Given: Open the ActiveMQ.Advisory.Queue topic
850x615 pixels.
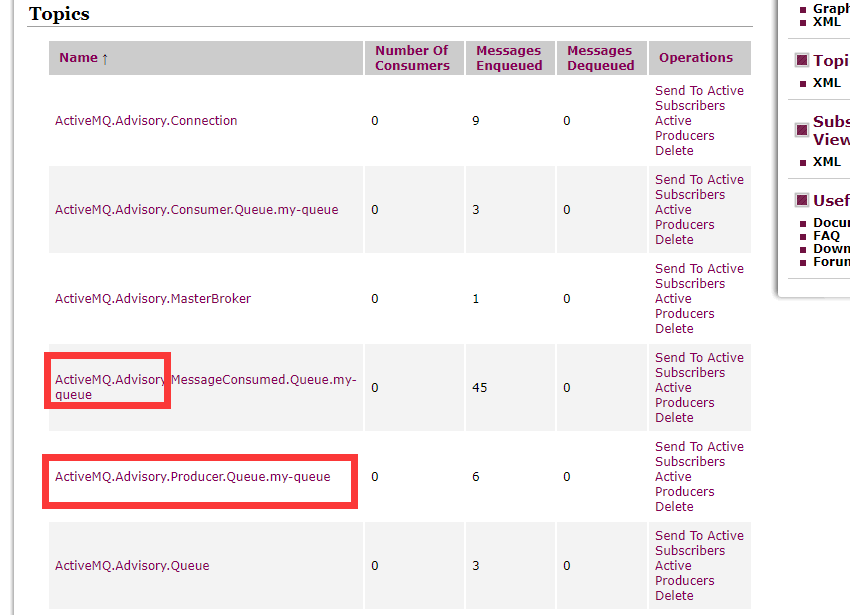Looking at the screenshot, I should click(x=132, y=565).
